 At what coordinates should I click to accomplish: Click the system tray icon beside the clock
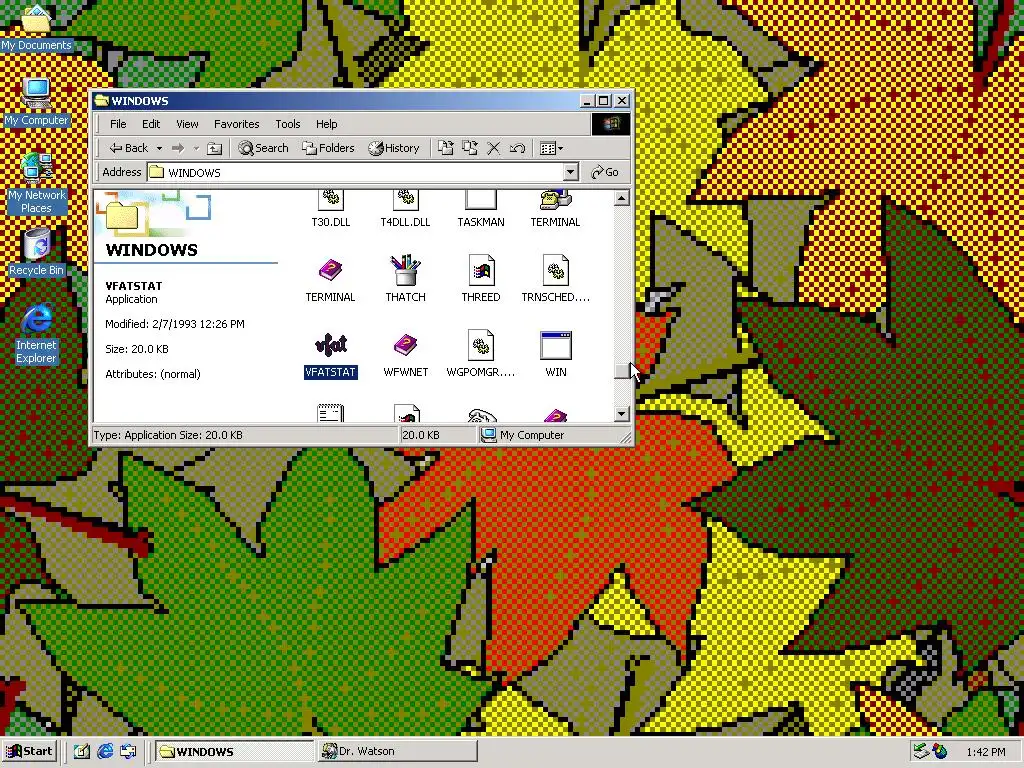pyautogui.click(x=940, y=751)
